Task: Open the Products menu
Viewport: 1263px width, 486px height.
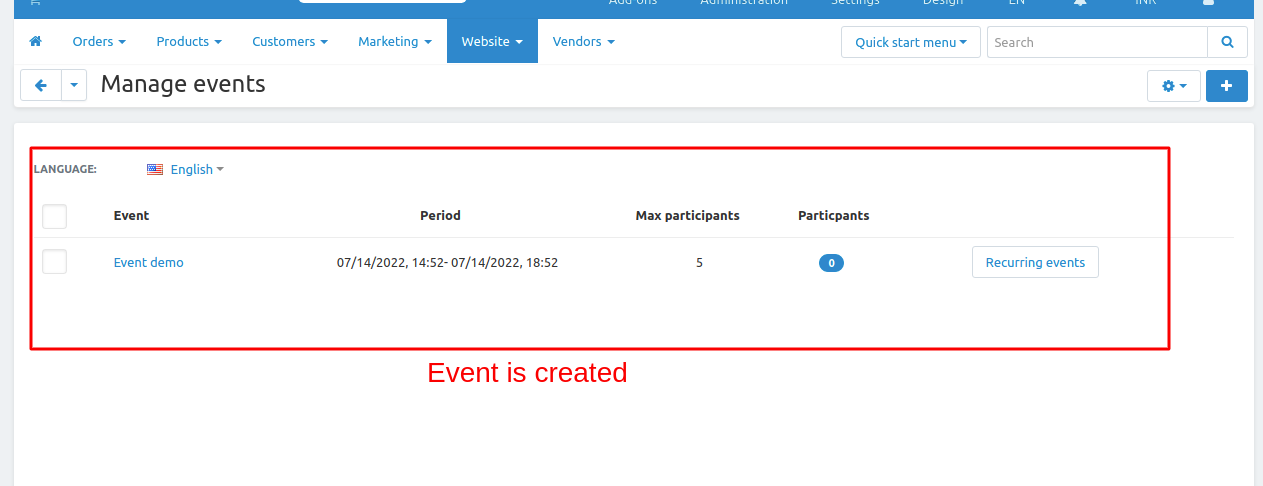Action: pyautogui.click(x=189, y=42)
